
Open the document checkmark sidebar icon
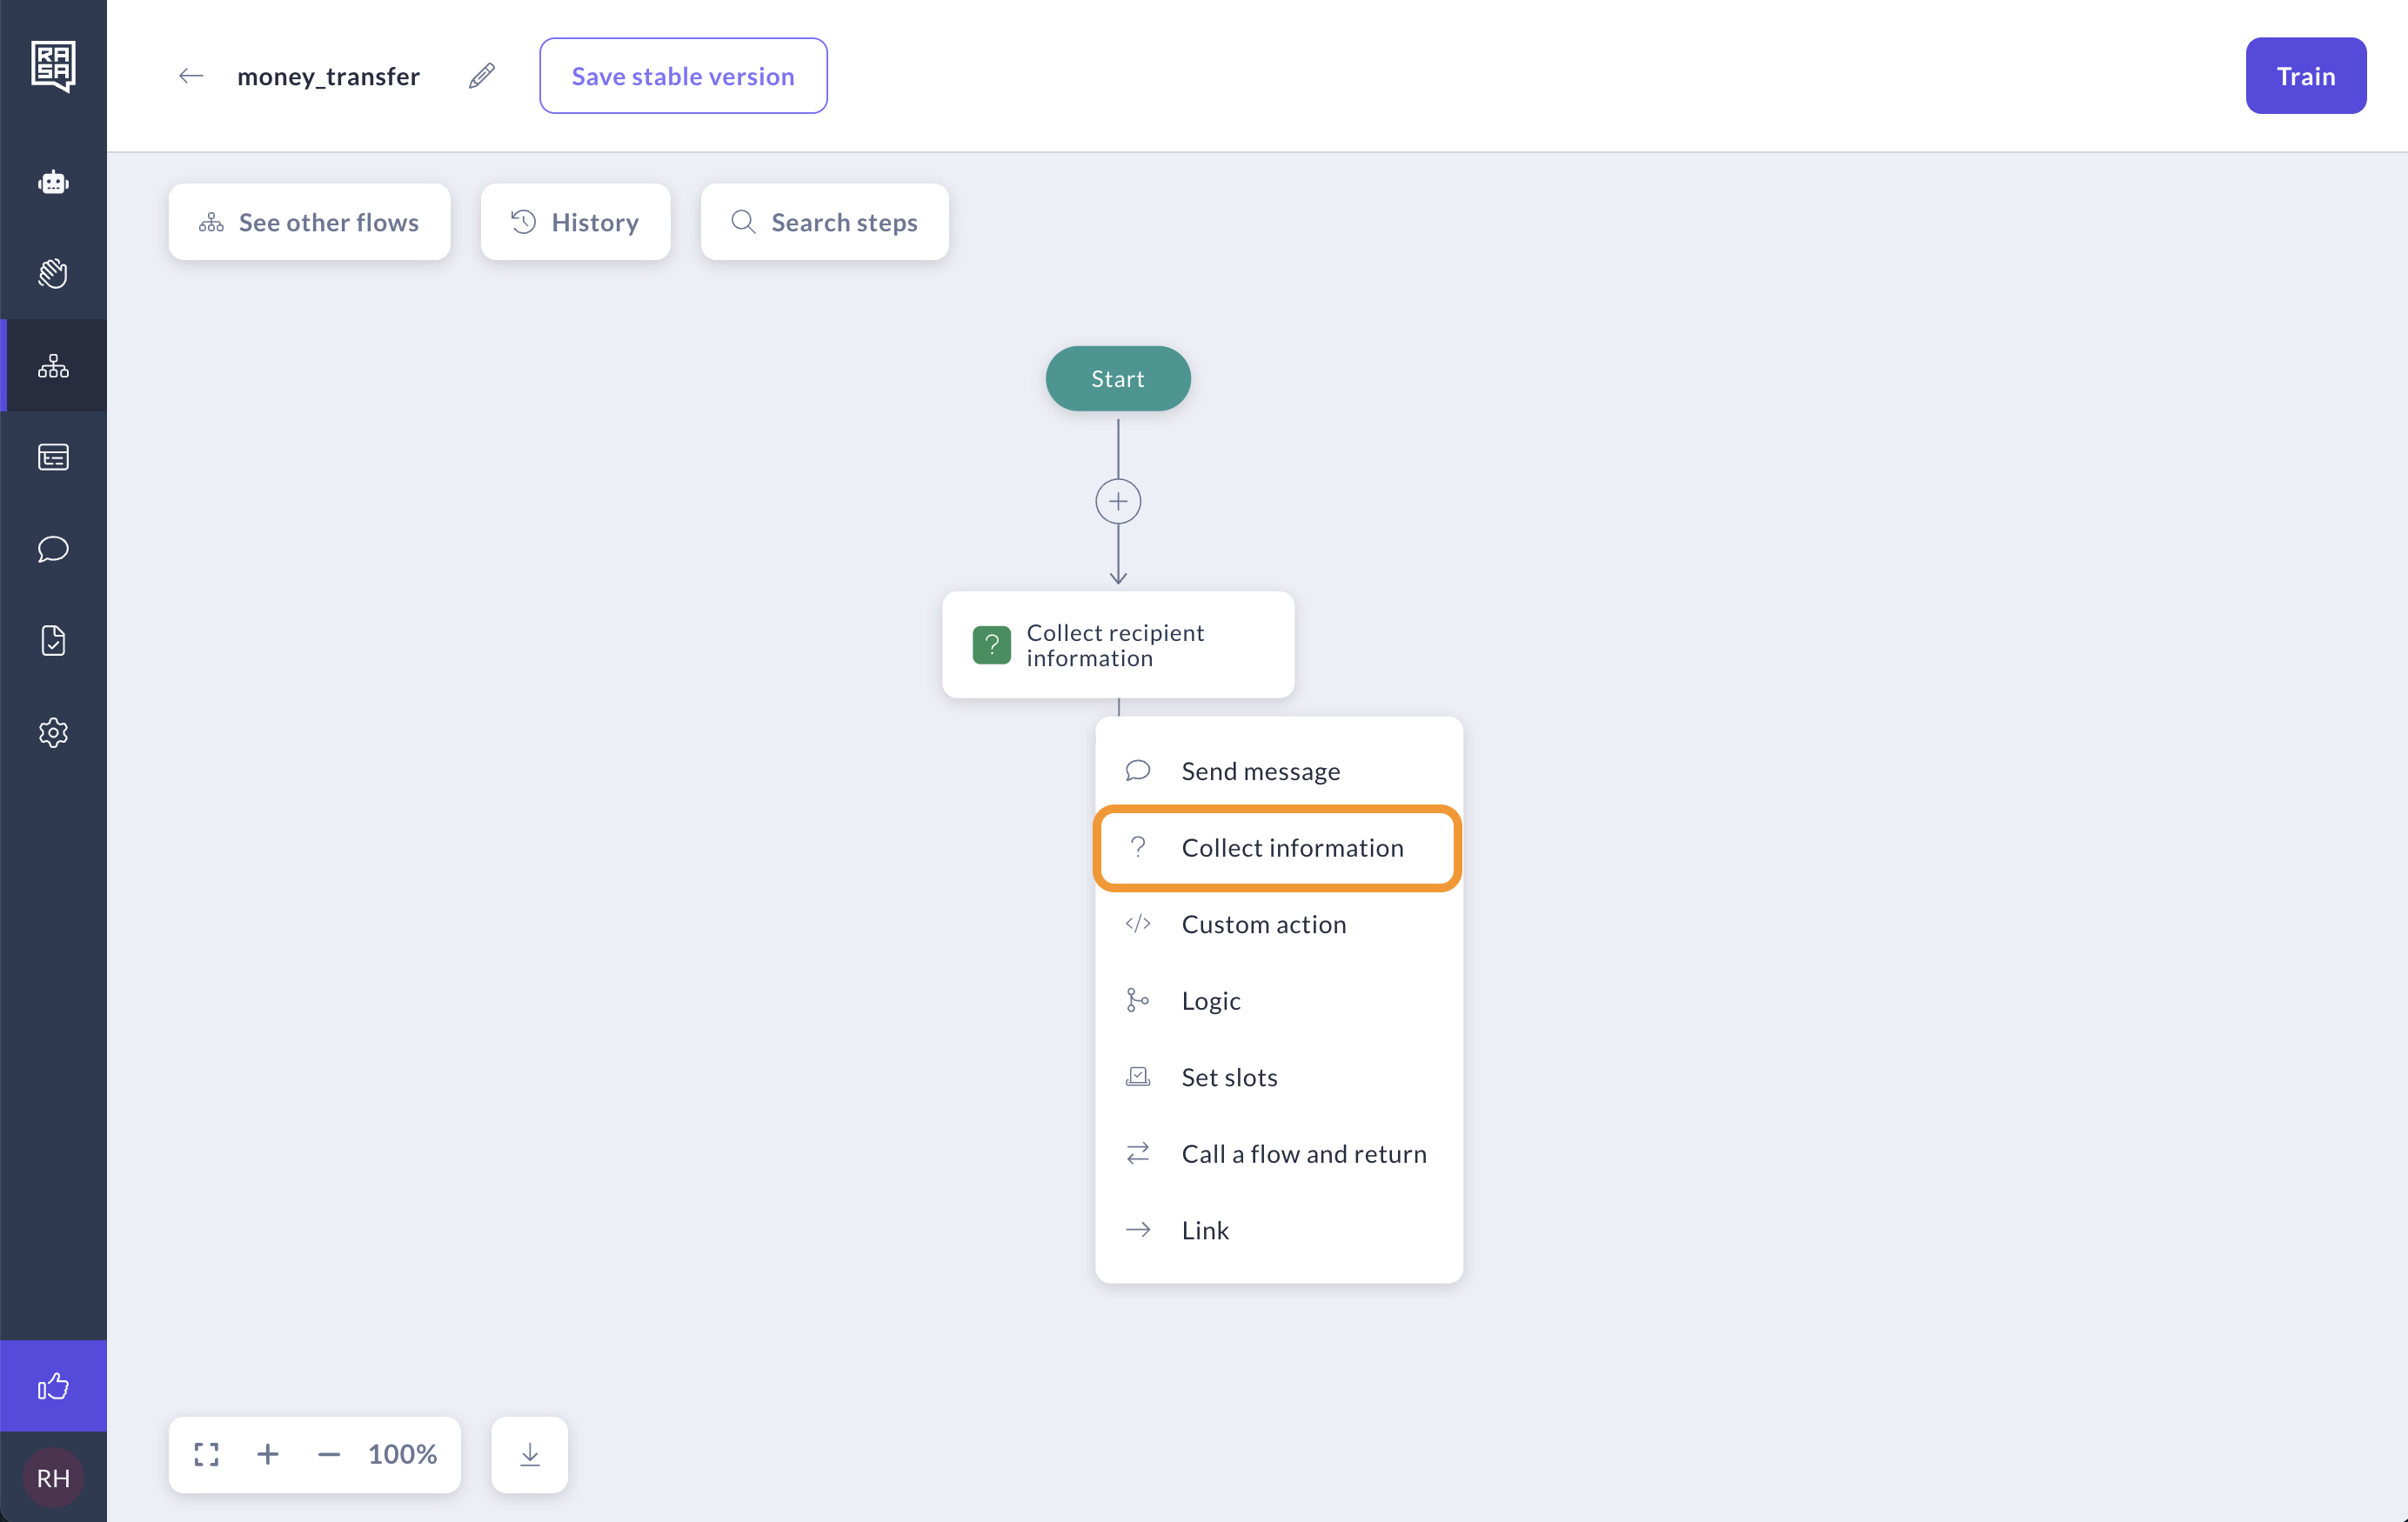click(x=53, y=640)
